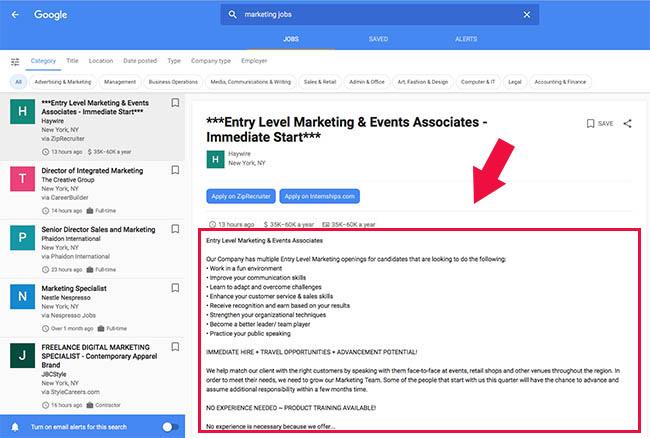650x438 pixels.
Task: Choose the Management category chip
Action: tap(120, 82)
